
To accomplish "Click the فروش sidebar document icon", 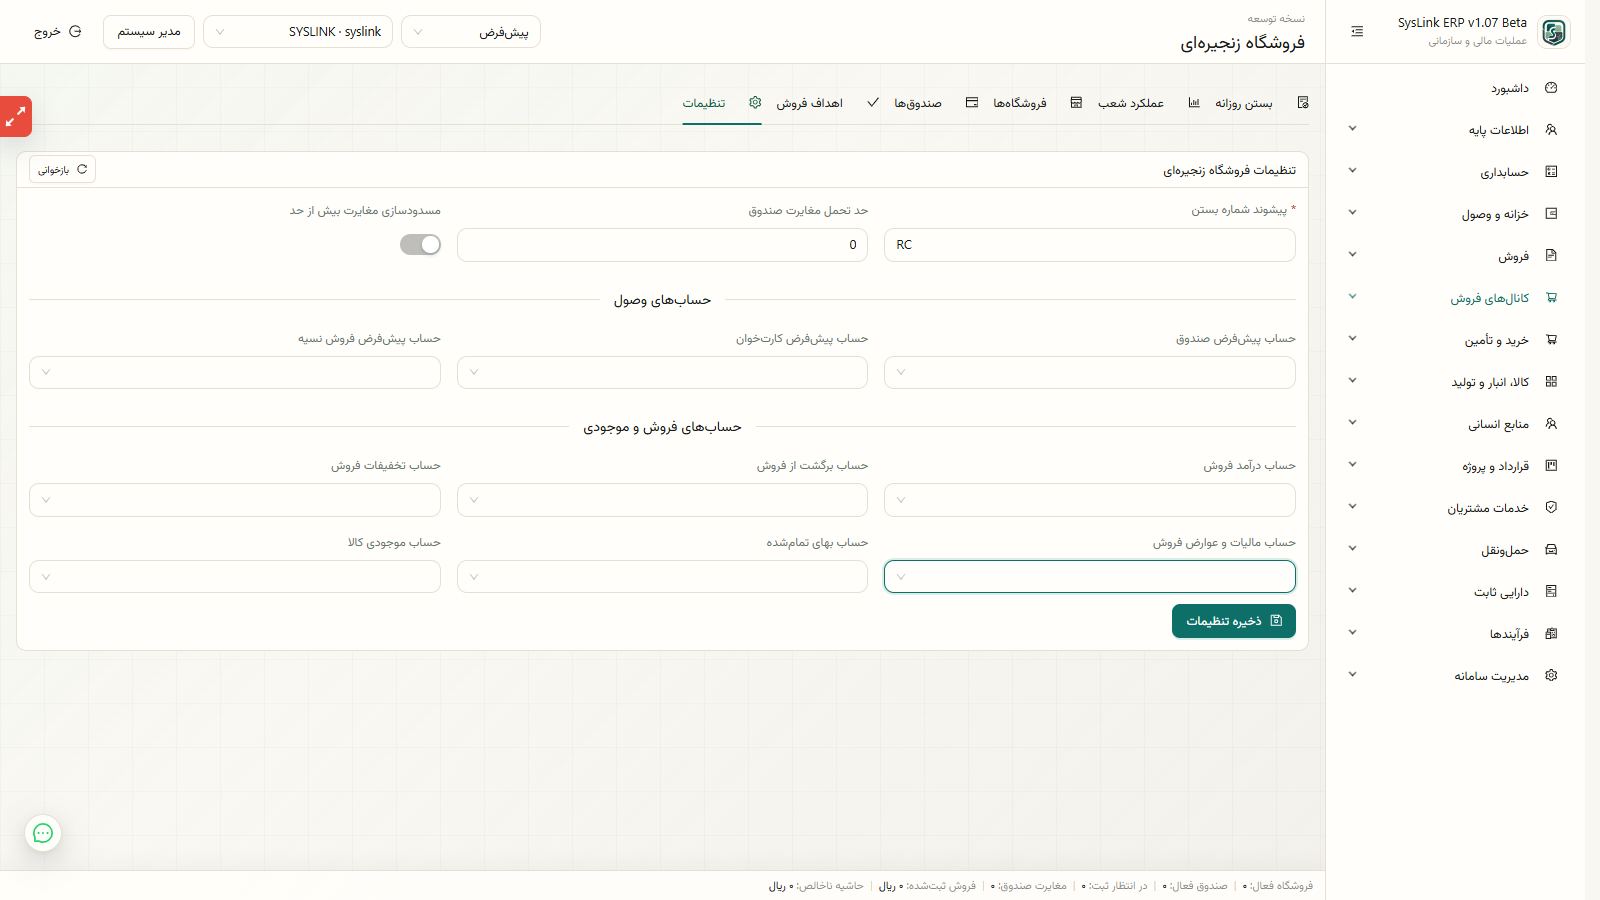I will coord(1551,256).
